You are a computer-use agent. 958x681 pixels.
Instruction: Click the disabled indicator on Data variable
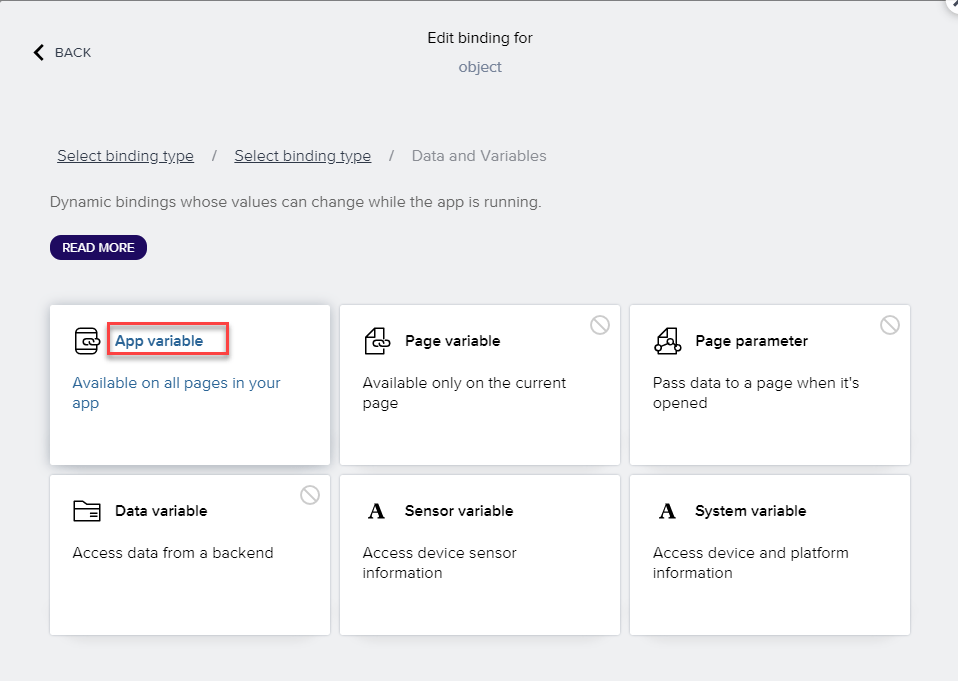310,495
